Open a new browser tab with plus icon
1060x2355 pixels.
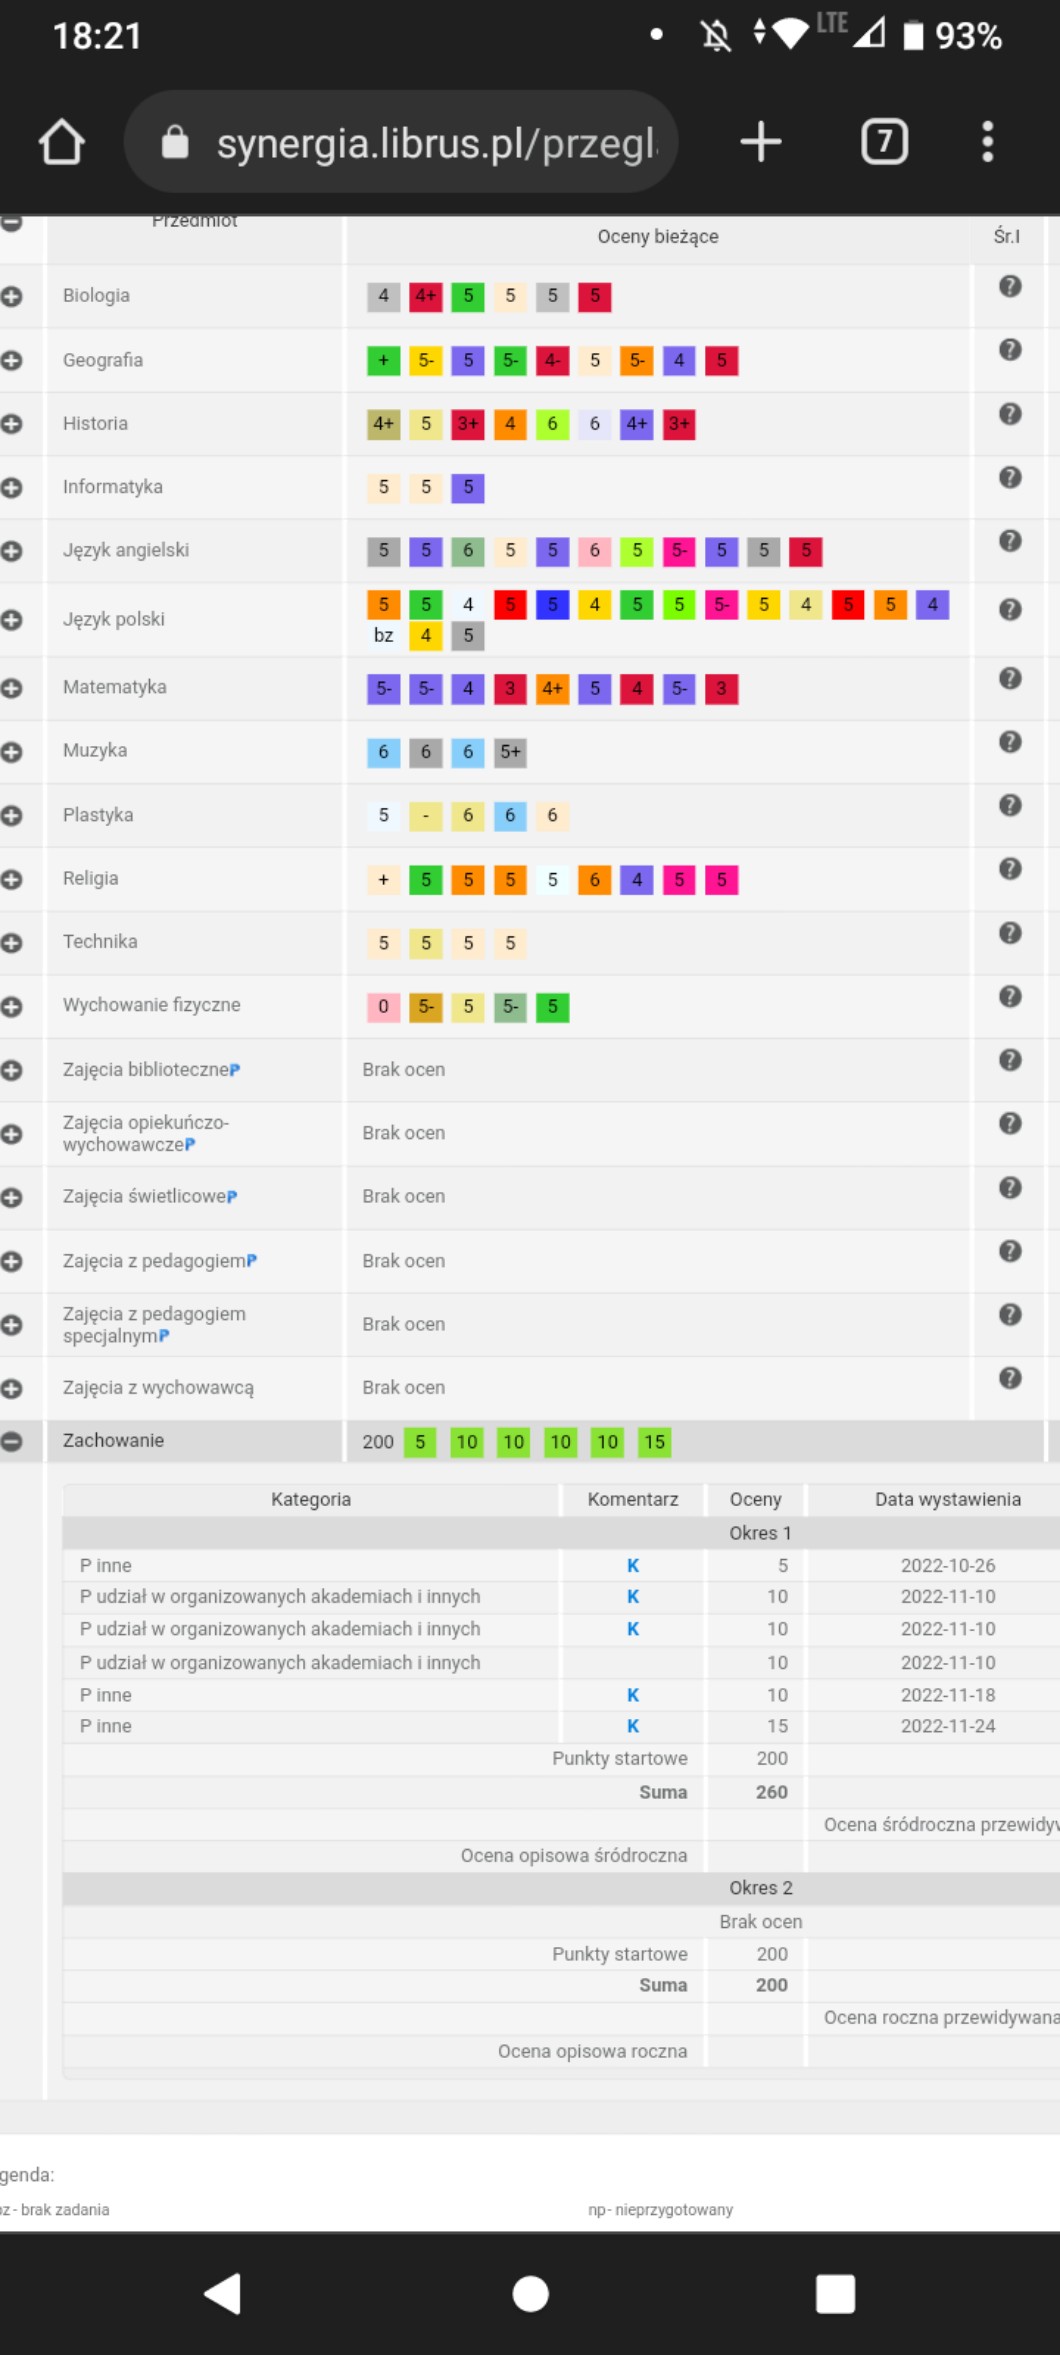pyautogui.click(x=760, y=142)
